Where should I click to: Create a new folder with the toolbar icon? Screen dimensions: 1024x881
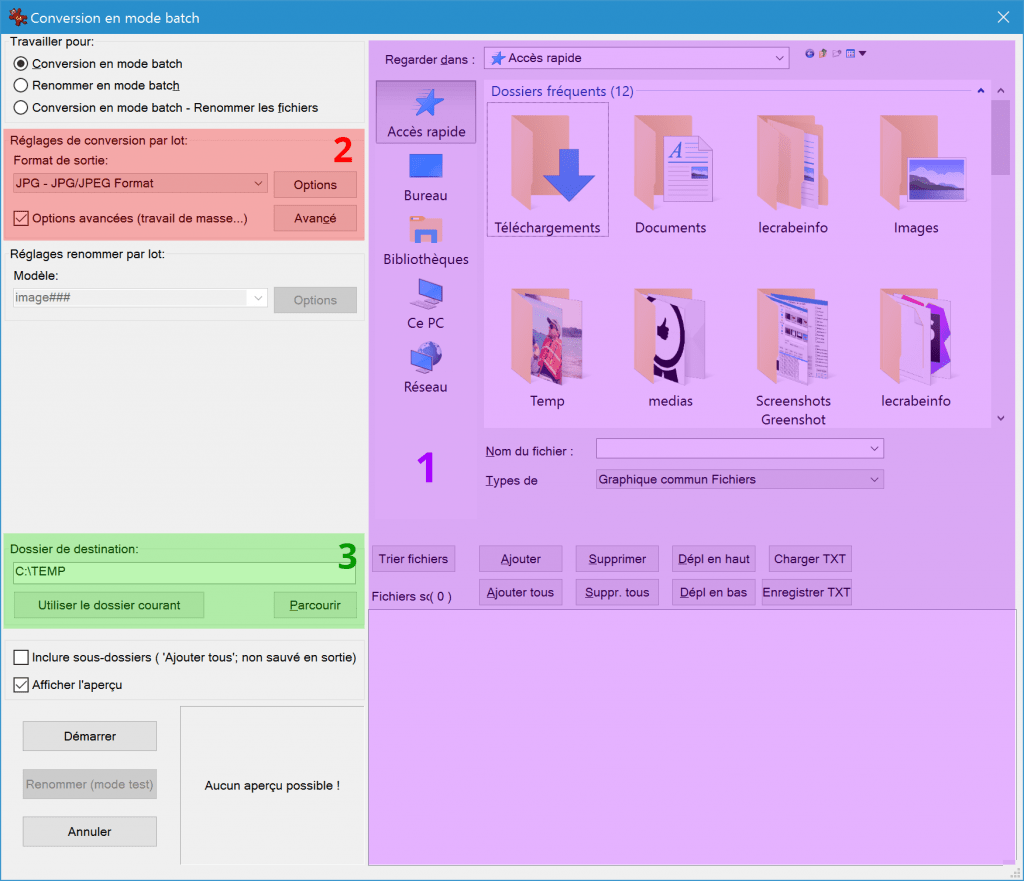837,53
